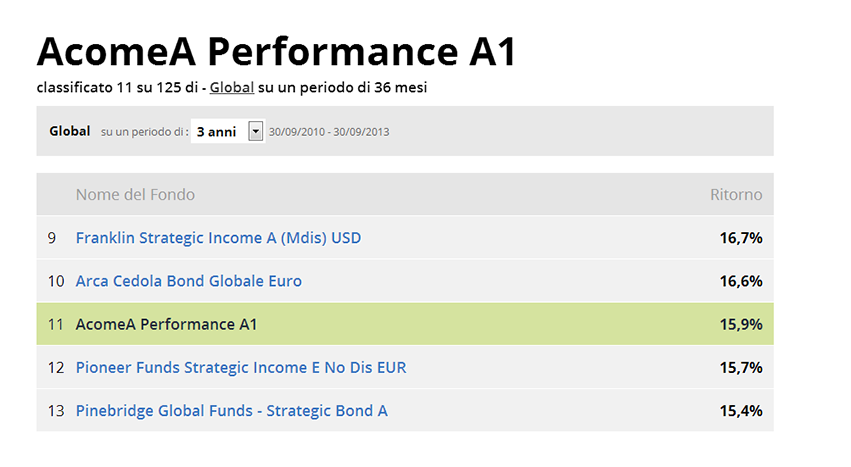This screenshot has height=467, width=851.
Task: Click the bold Global label in filter bar
Action: [69, 131]
